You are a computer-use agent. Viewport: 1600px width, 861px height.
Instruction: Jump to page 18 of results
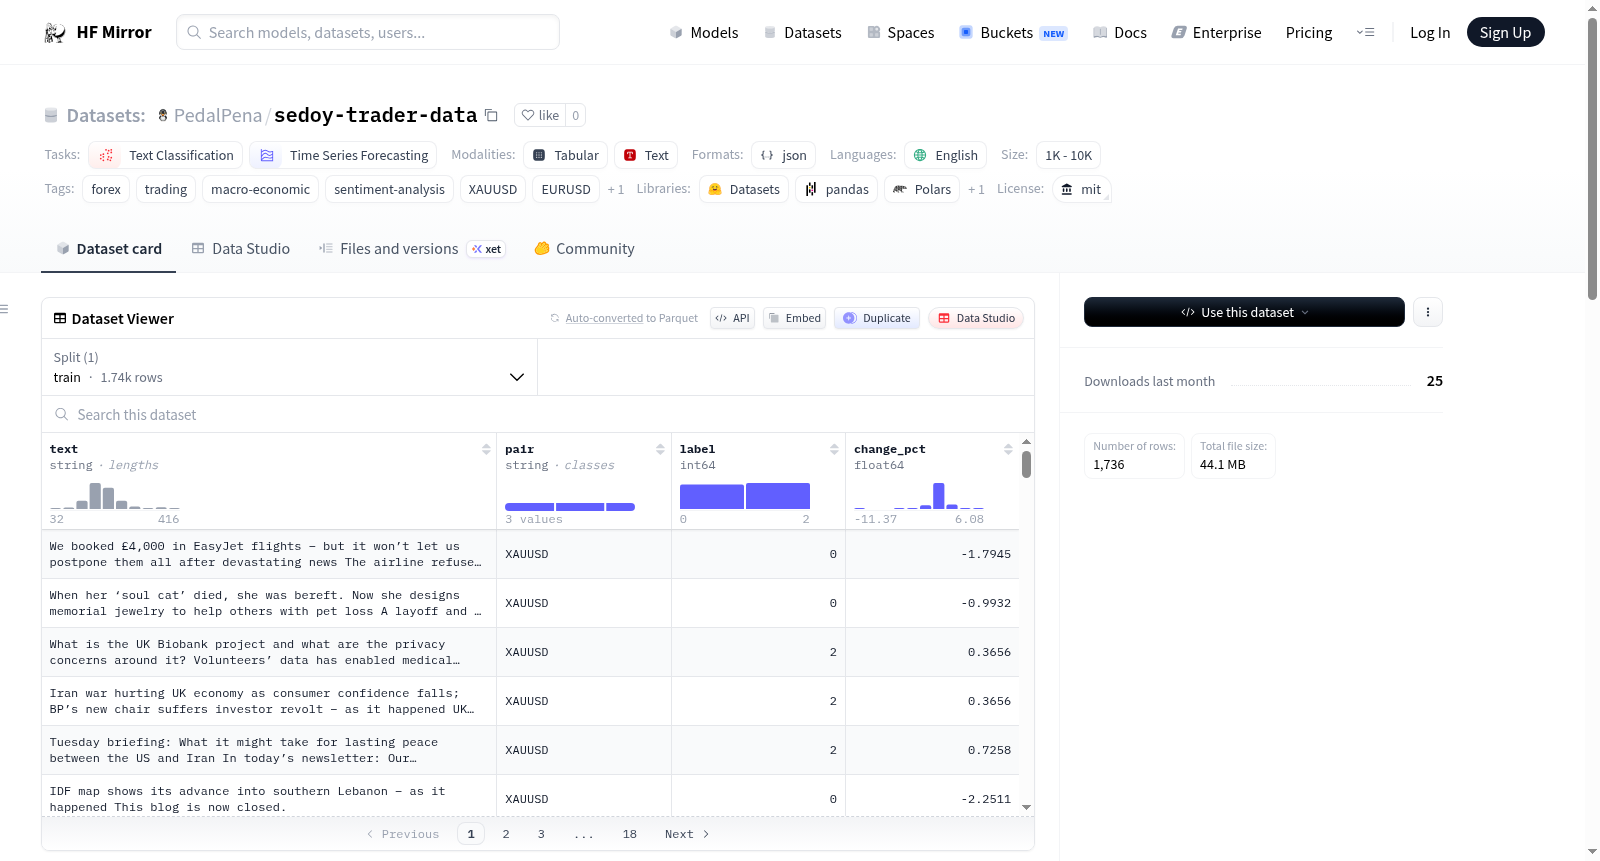(630, 834)
